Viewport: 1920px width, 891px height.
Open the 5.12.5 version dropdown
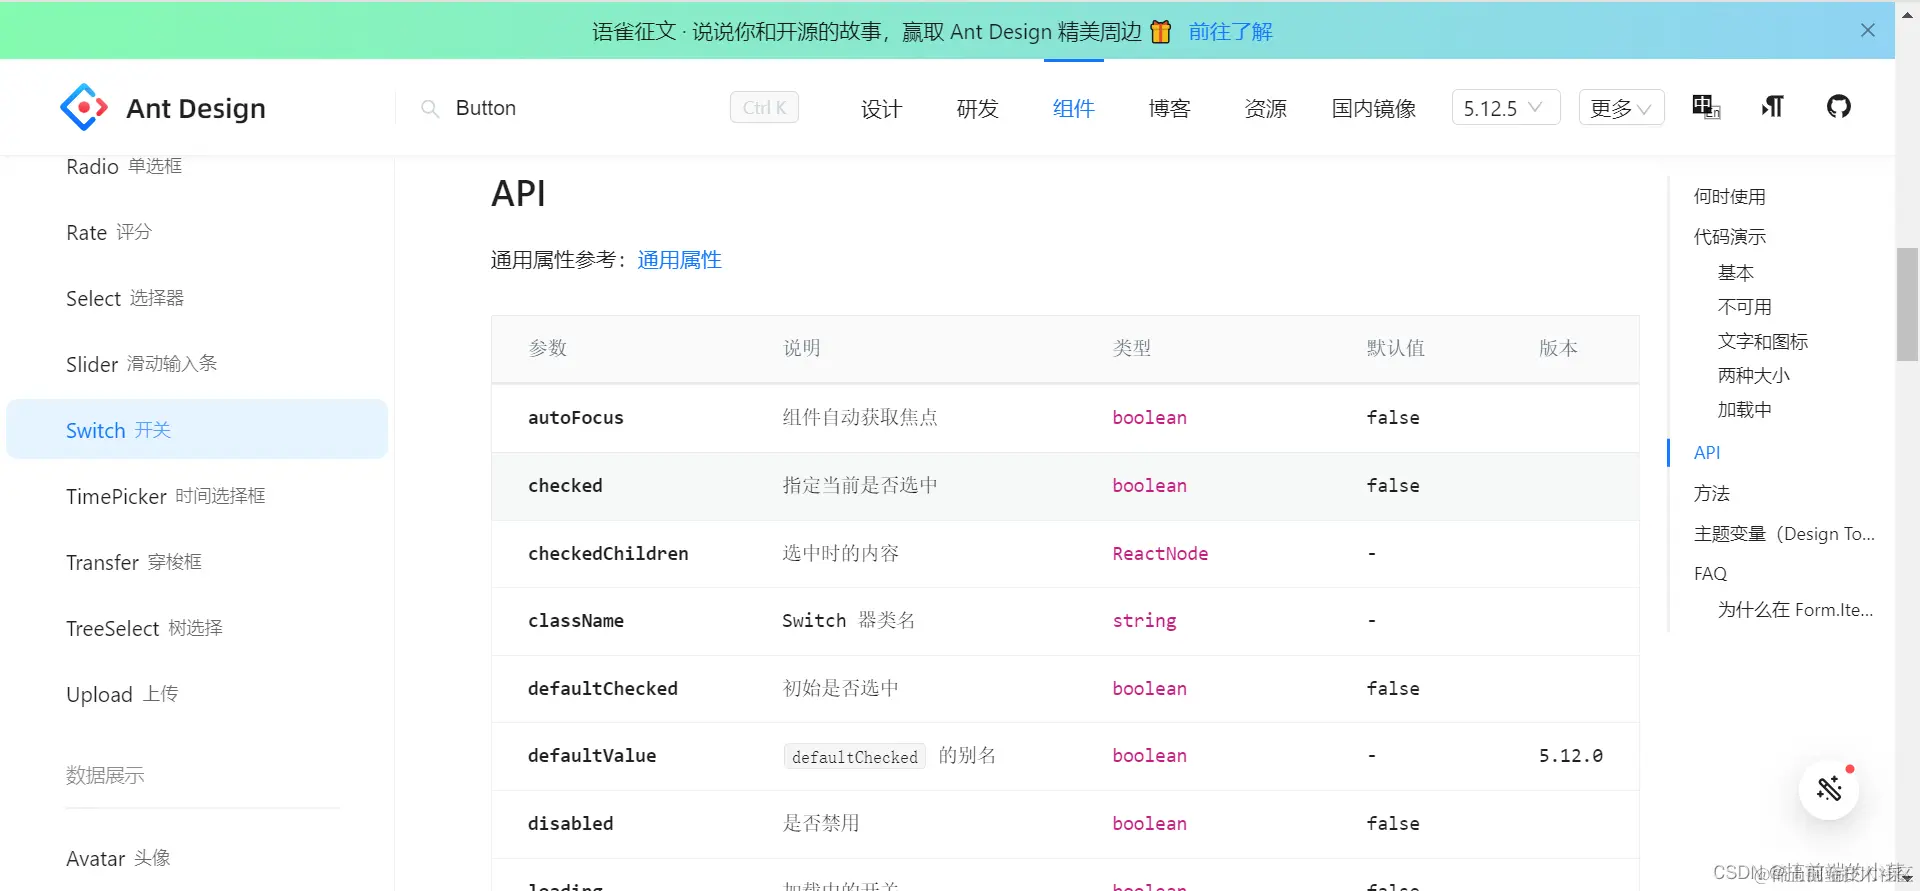[x=1505, y=108]
